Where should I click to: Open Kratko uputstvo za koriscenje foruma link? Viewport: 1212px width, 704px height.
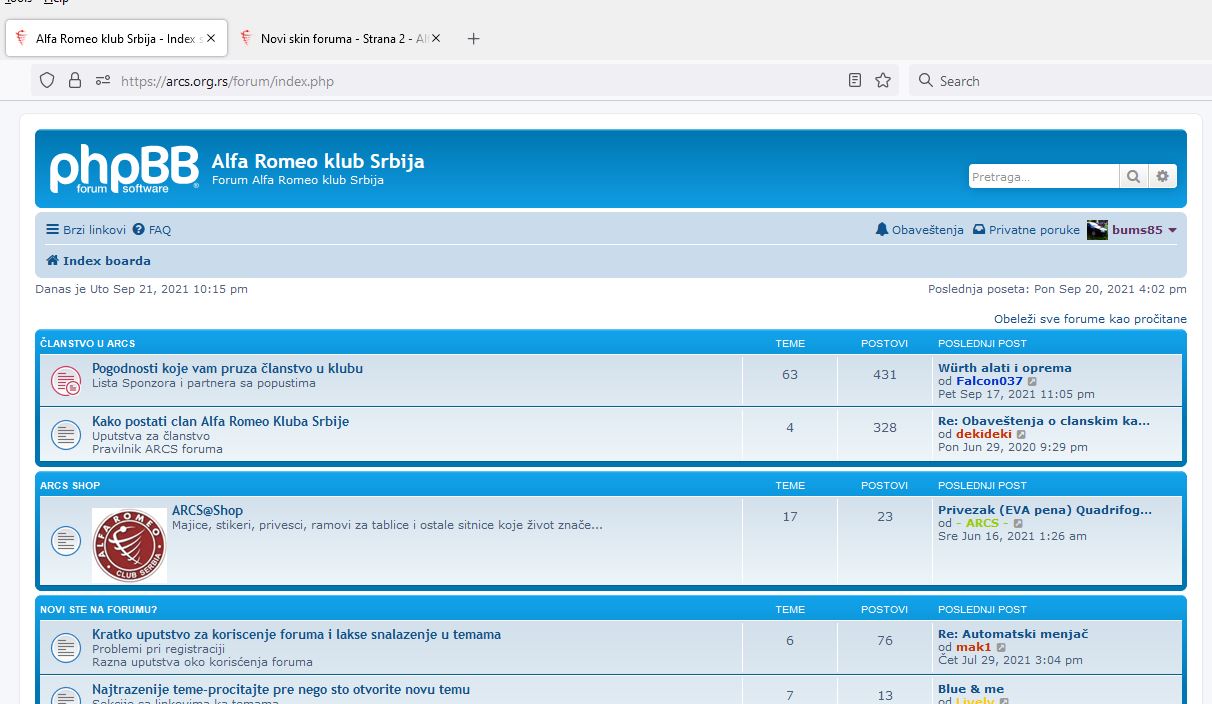click(296, 635)
